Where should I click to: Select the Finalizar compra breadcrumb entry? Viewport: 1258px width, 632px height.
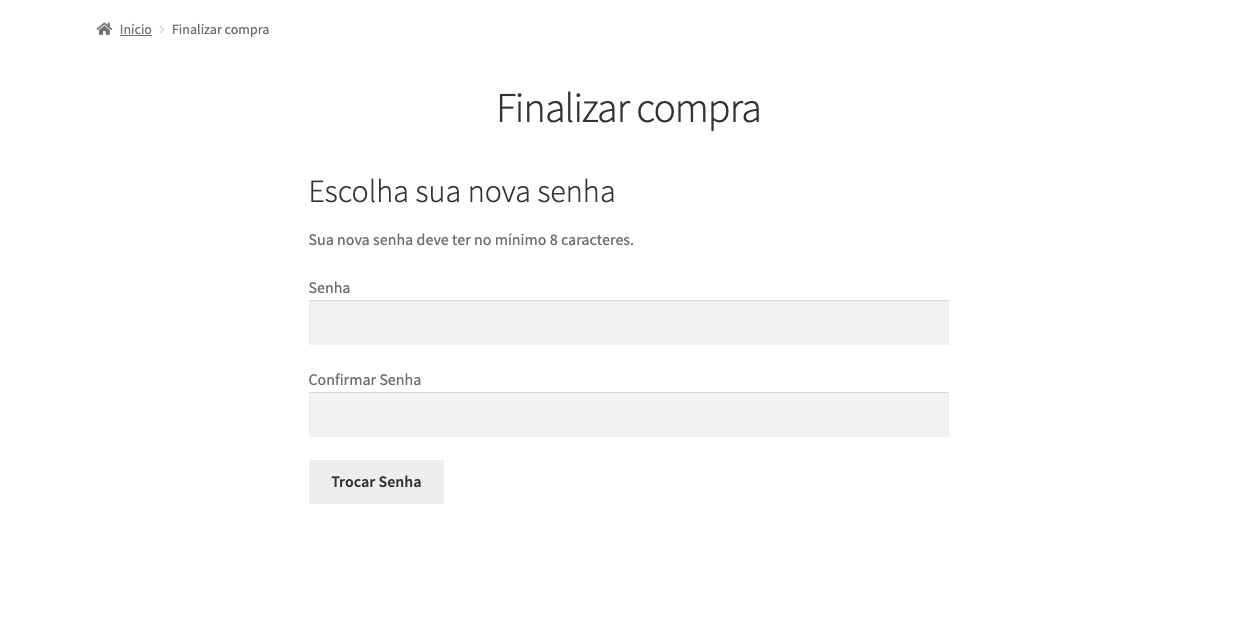pos(220,29)
